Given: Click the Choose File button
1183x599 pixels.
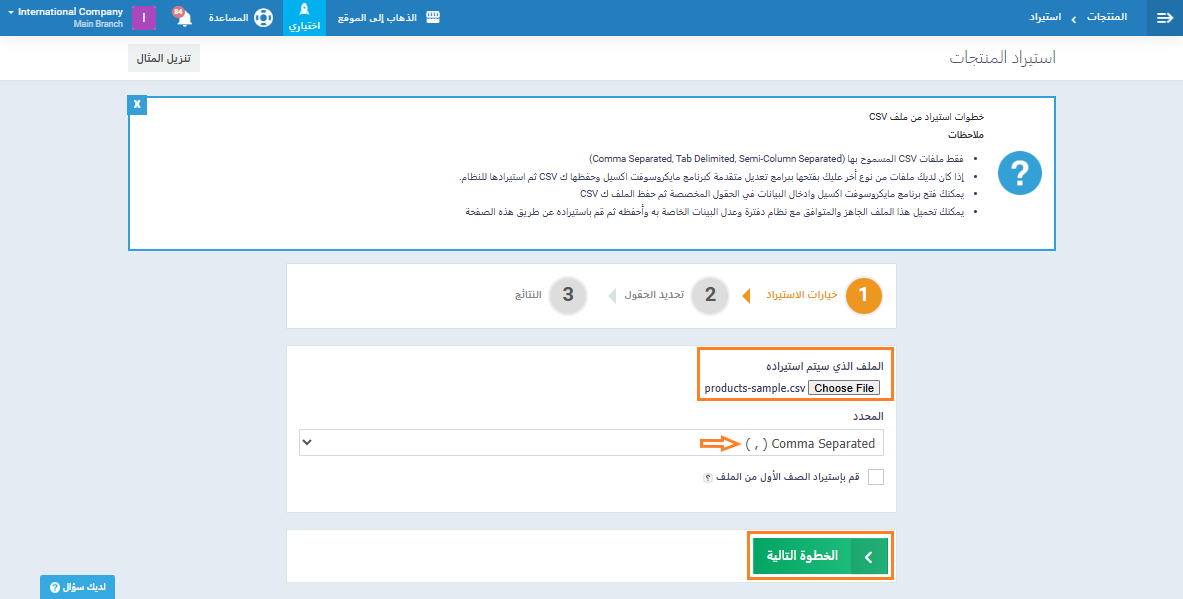Looking at the screenshot, I should coord(843,388).
